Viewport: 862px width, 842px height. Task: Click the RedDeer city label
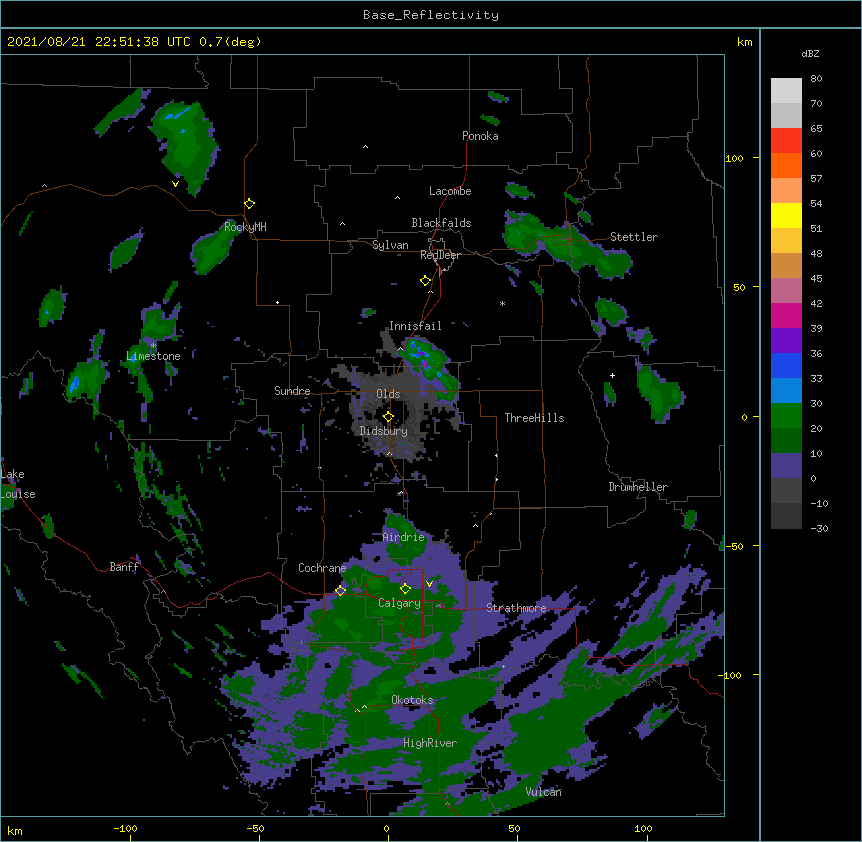click(440, 255)
